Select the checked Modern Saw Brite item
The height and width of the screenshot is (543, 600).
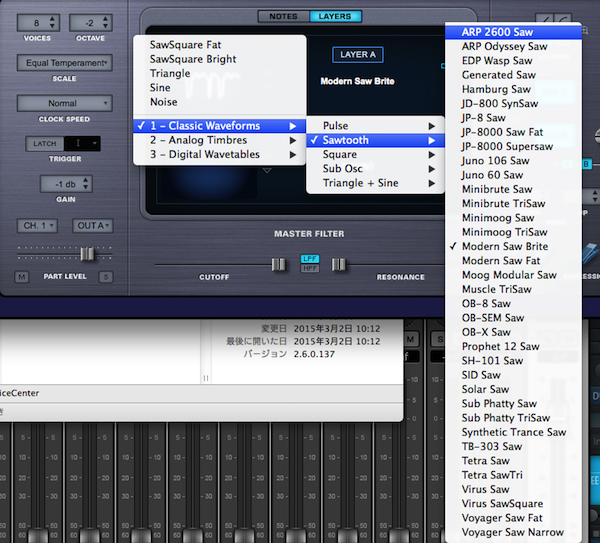click(x=514, y=246)
